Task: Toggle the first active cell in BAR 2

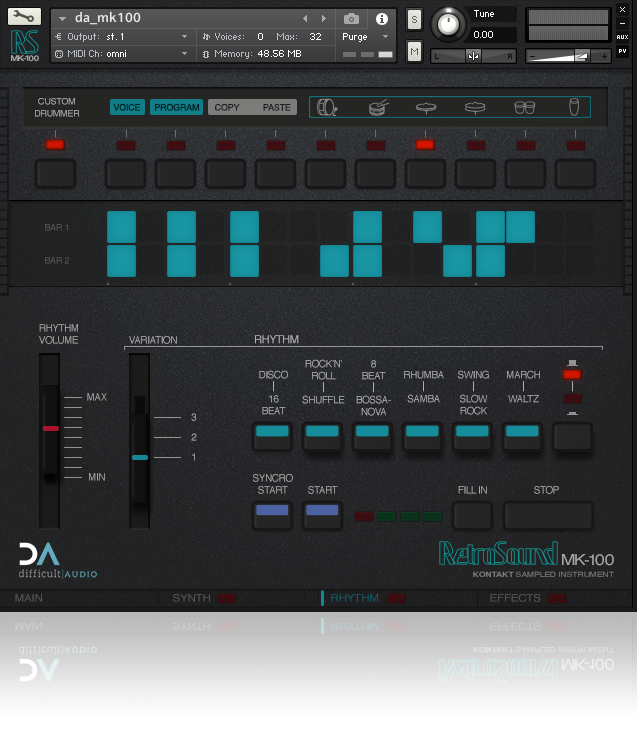Action: click(x=121, y=261)
